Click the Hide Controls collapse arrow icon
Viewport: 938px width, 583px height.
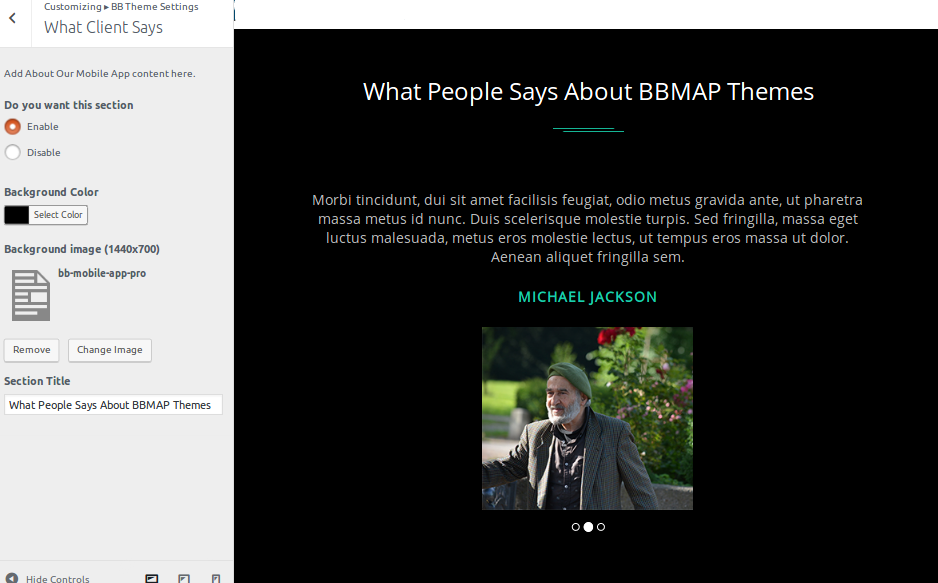coord(12,578)
